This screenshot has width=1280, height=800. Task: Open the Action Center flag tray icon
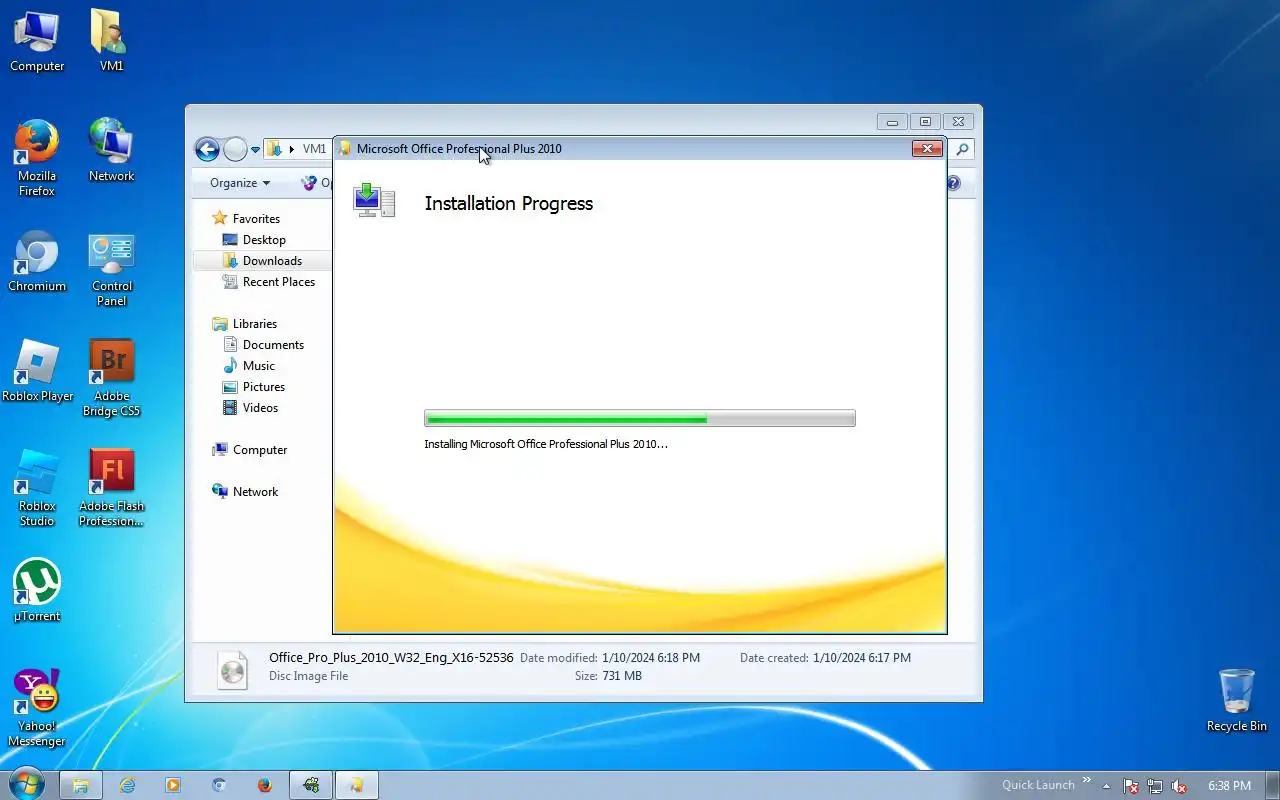pyautogui.click(x=1131, y=786)
